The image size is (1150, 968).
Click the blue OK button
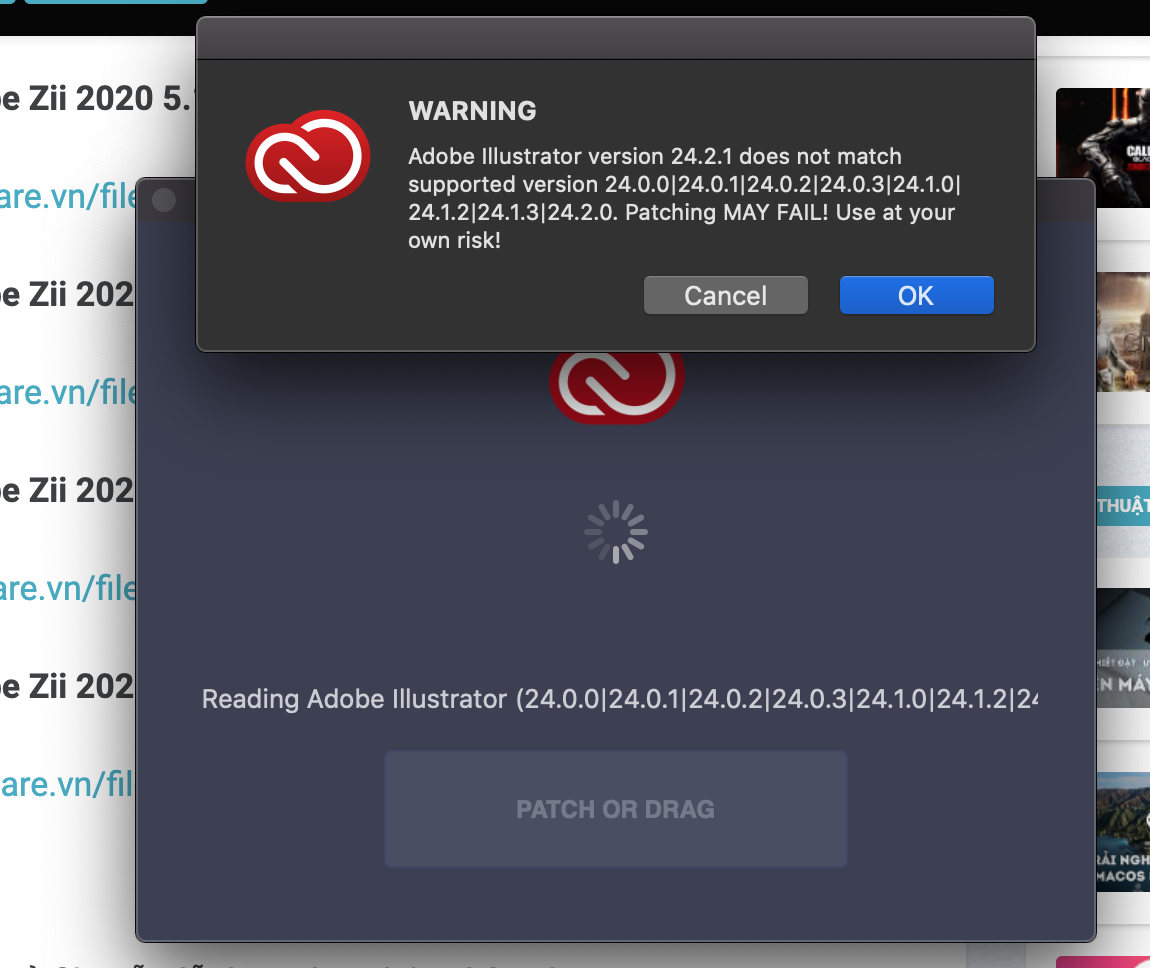pyautogui.click(x=916, y=295)
